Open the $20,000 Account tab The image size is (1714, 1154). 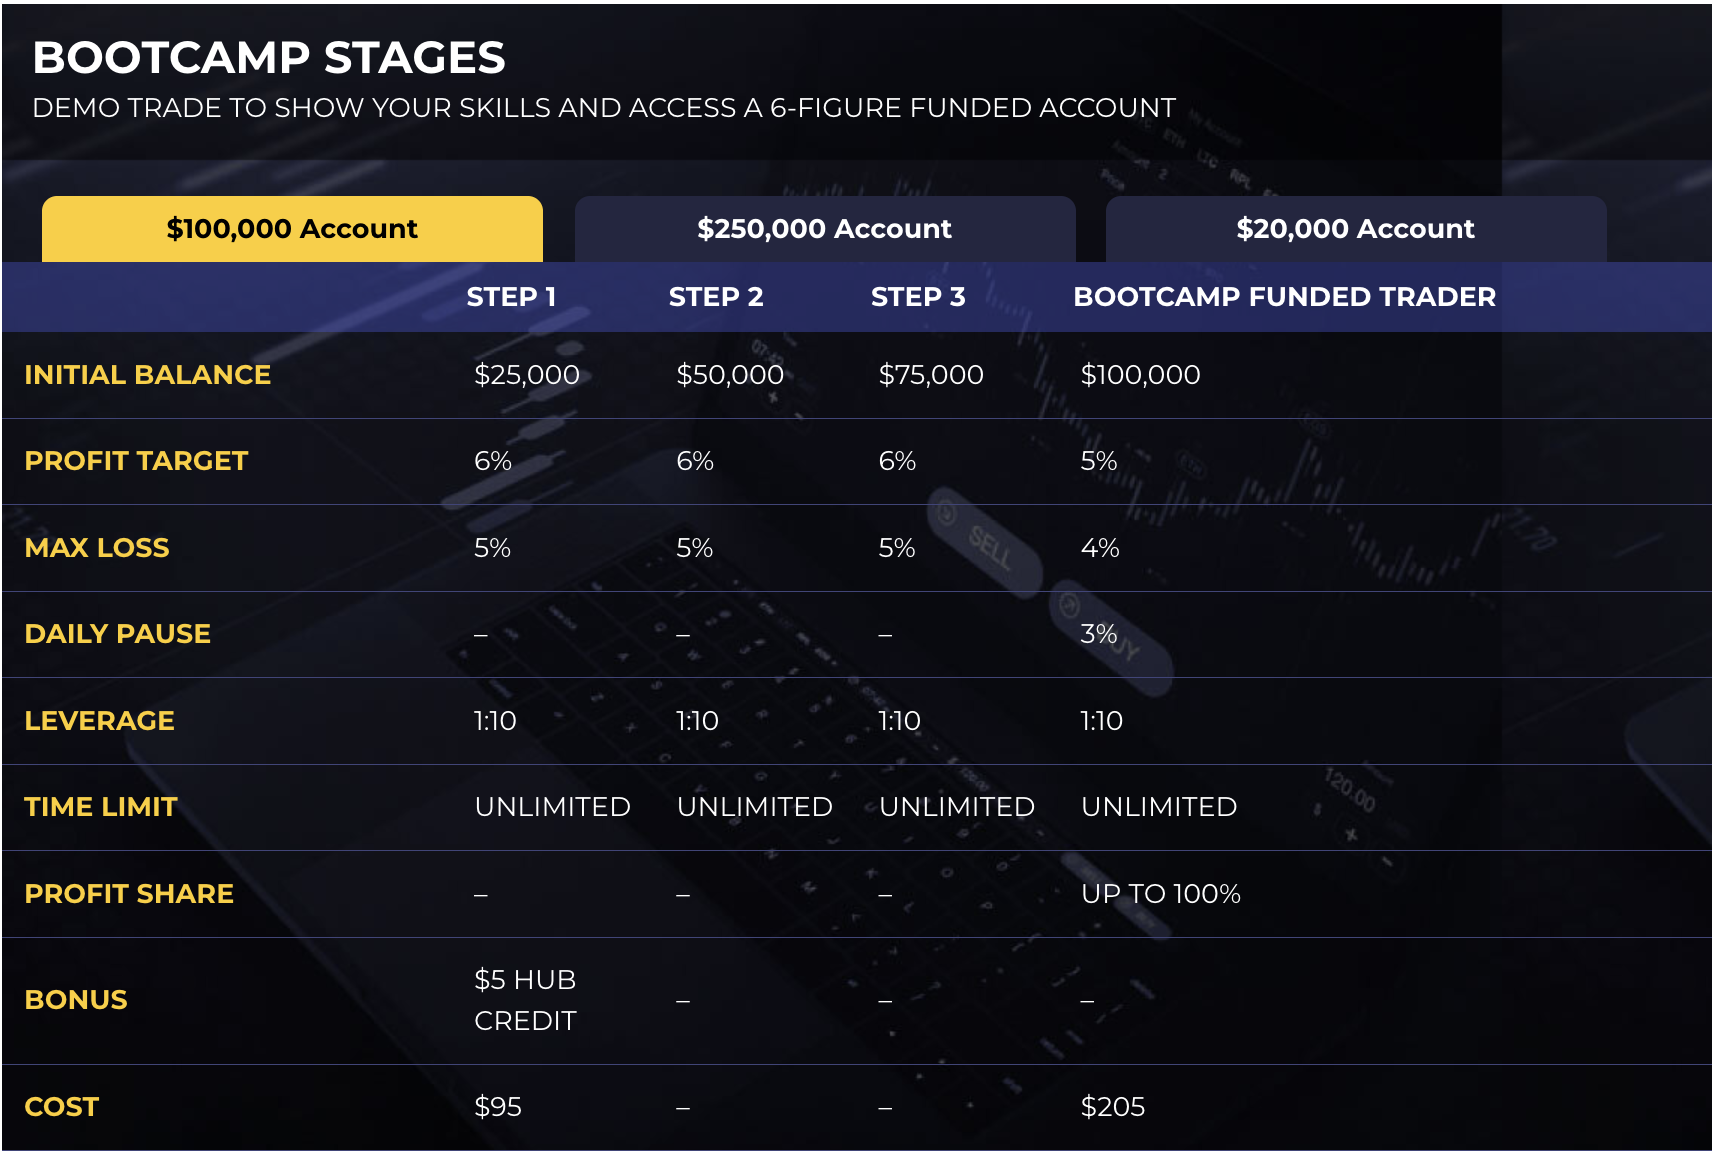coord(1356,229)
